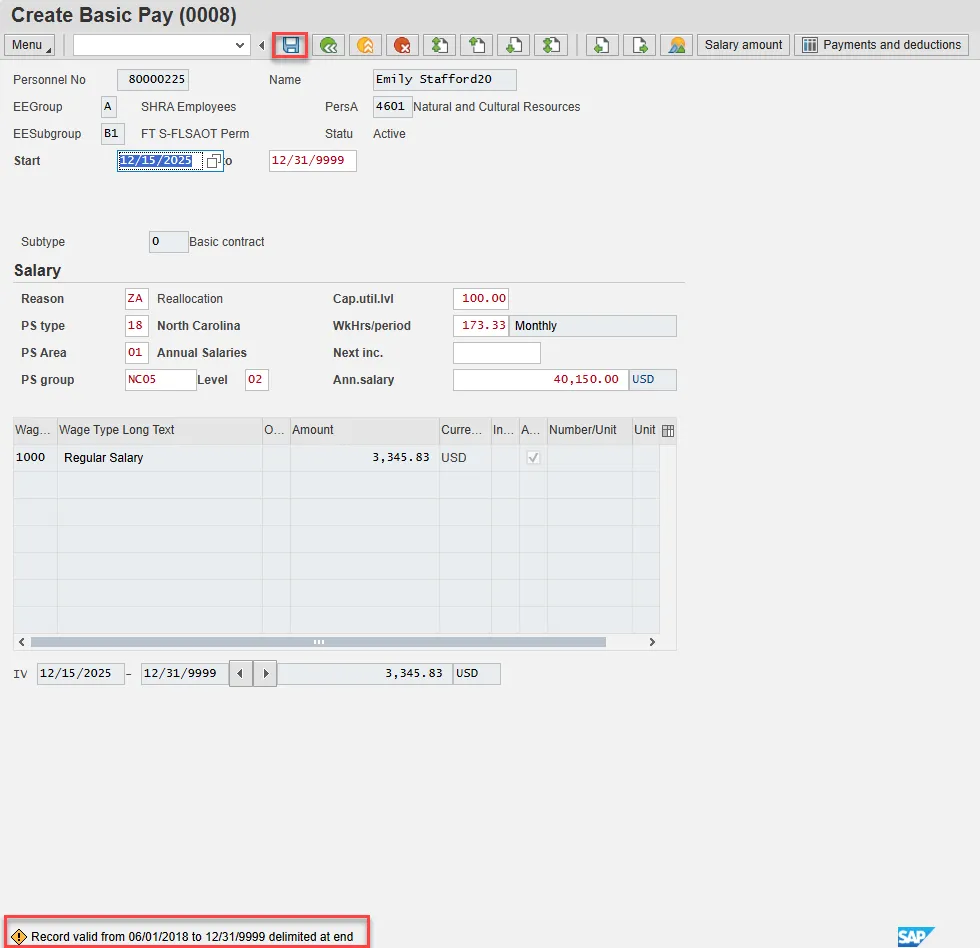This screenshot has height=948, width=980.
Task: Click the Save icon in toolbar
Action: click(x=291, y=45)
